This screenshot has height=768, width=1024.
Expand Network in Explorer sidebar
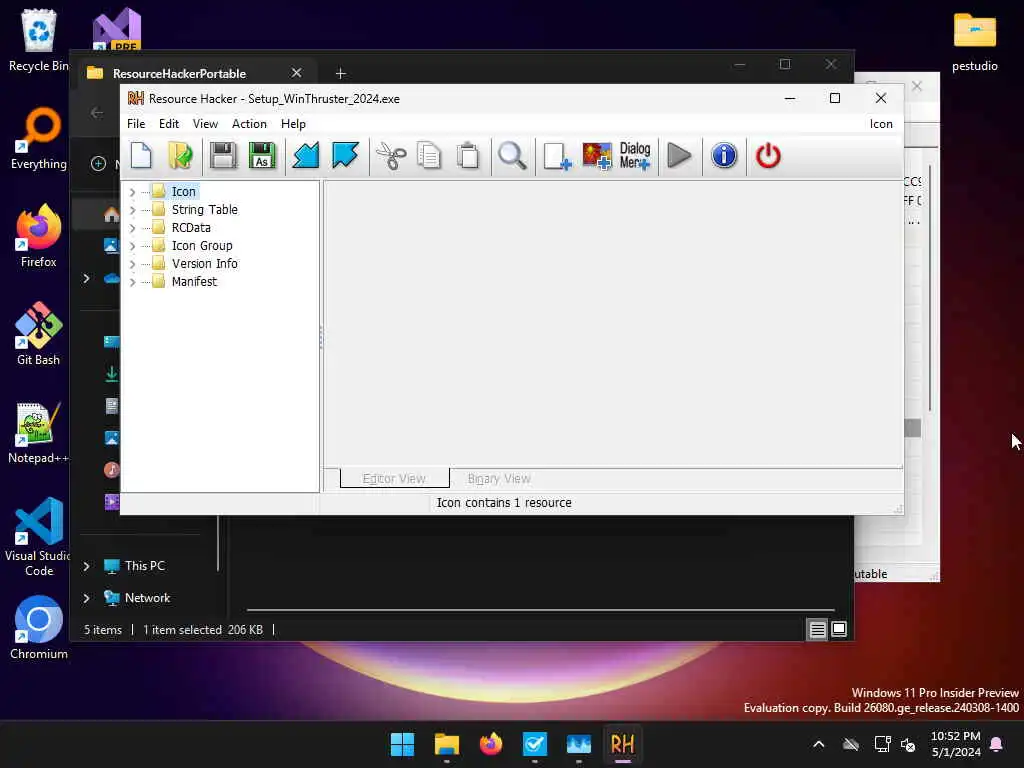[86, 598]
